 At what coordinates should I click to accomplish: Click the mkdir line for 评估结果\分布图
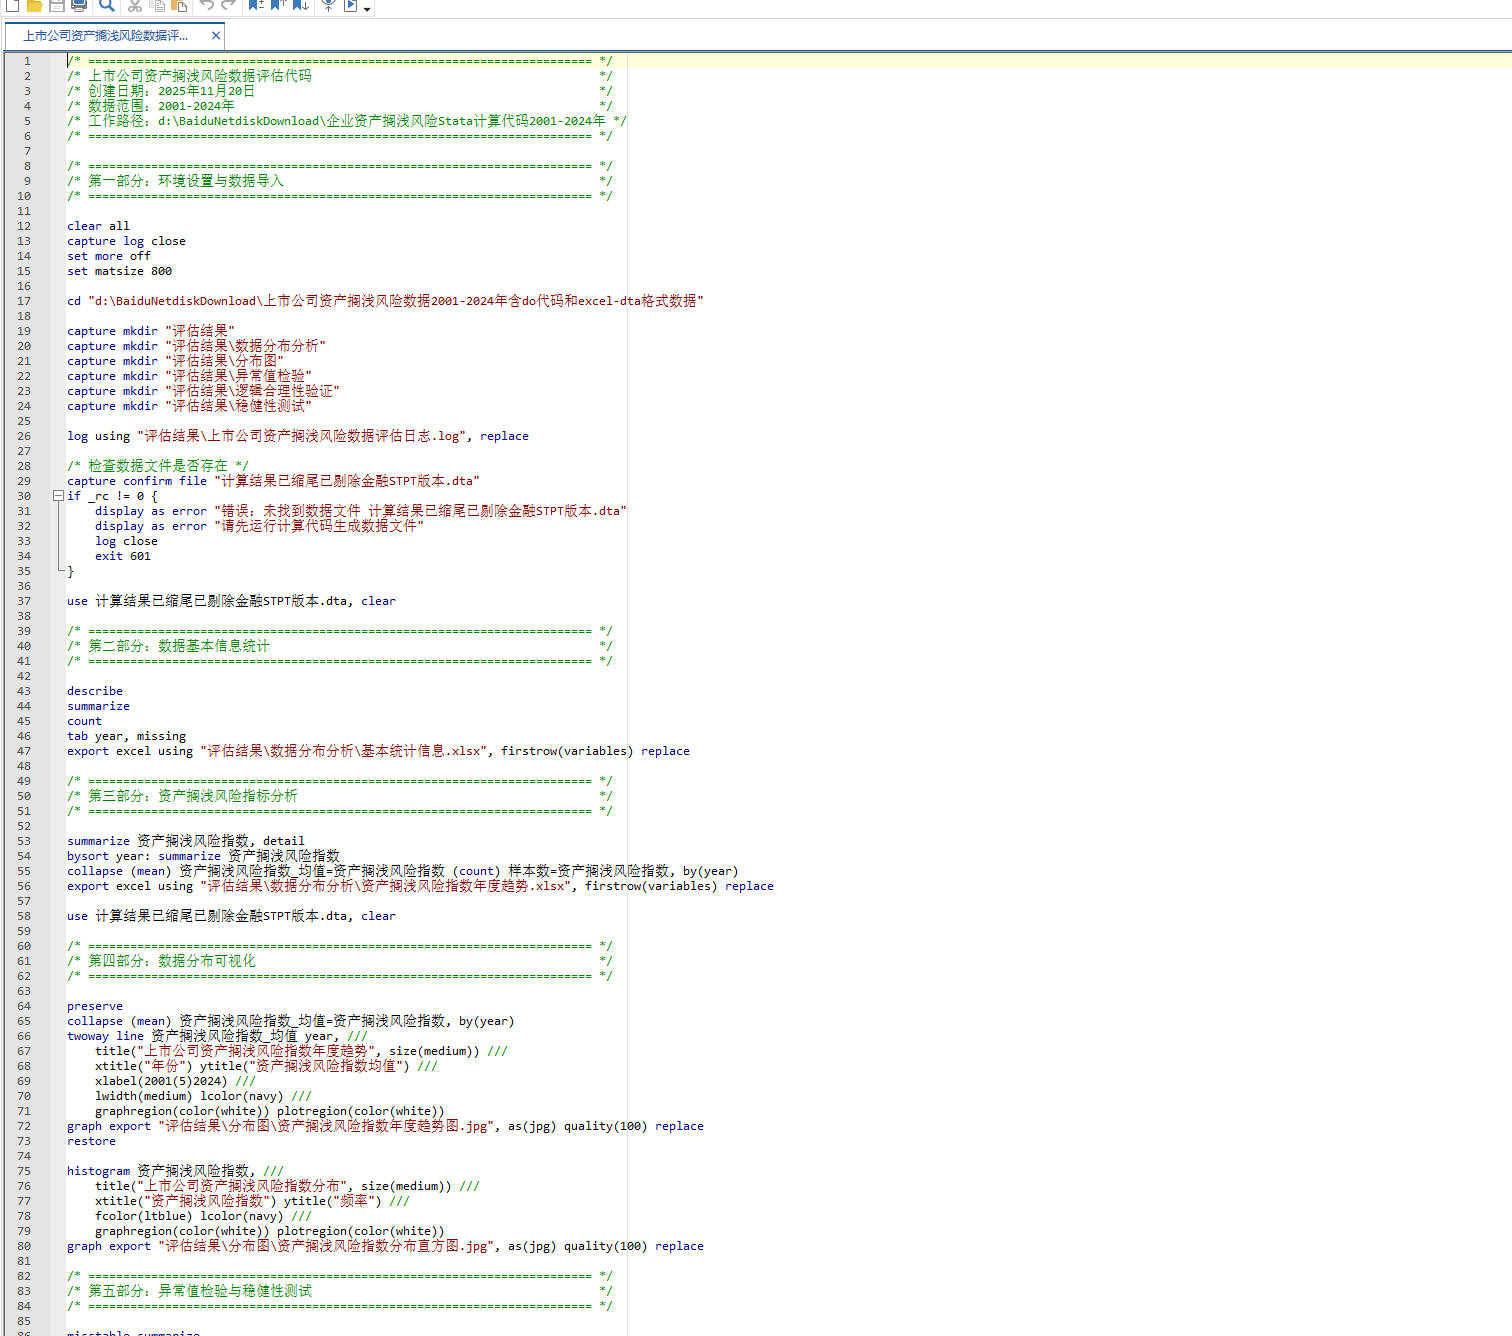point(175,361)
